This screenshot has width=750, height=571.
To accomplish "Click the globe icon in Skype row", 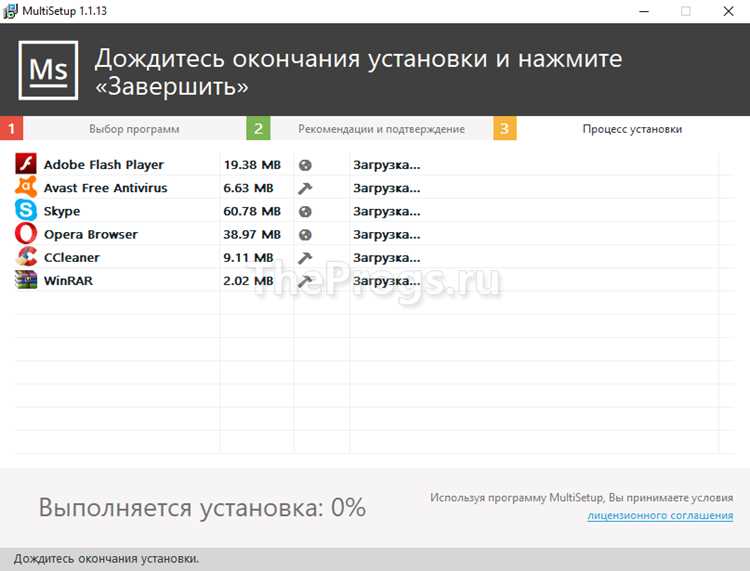I will pyautogui.click(x=305, y=211).
